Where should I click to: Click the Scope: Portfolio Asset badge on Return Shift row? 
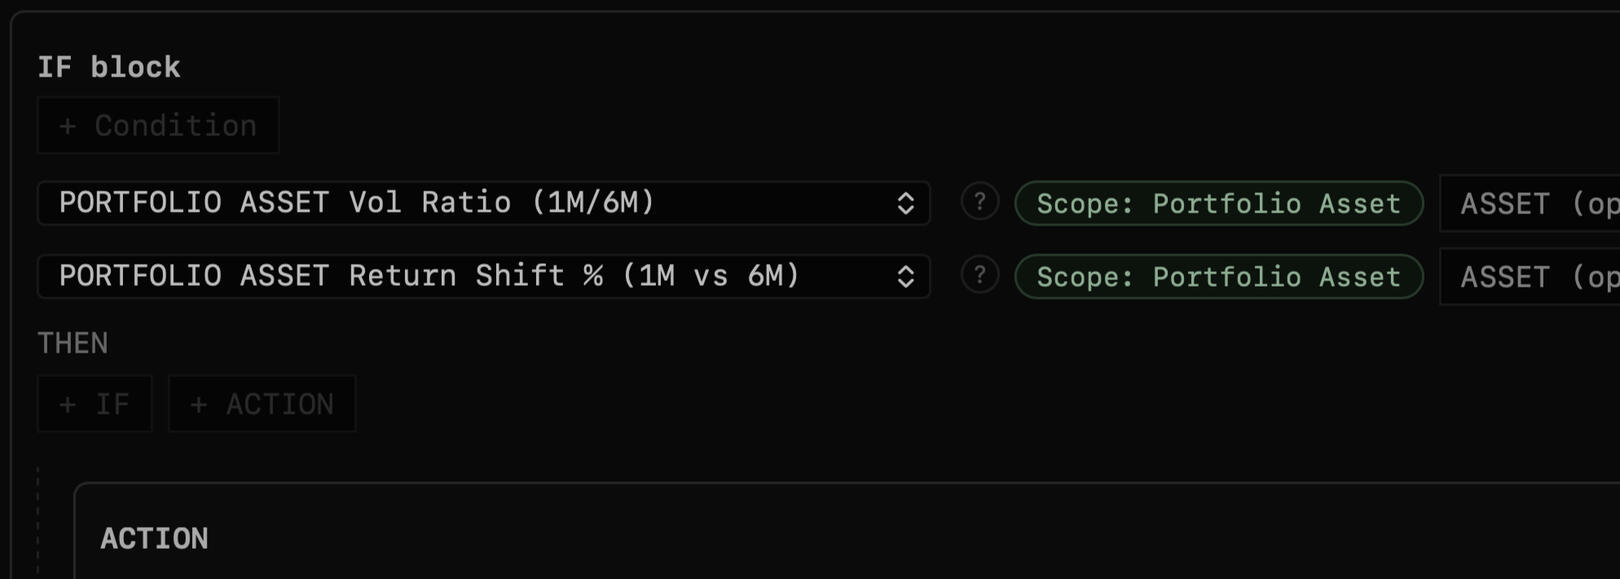(x=1218, y=276)
